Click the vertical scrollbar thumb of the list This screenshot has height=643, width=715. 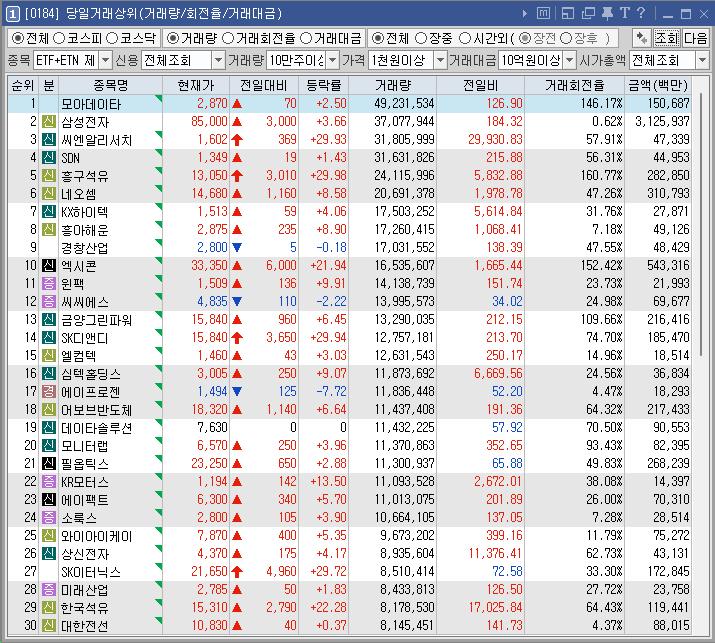point(701,223)
